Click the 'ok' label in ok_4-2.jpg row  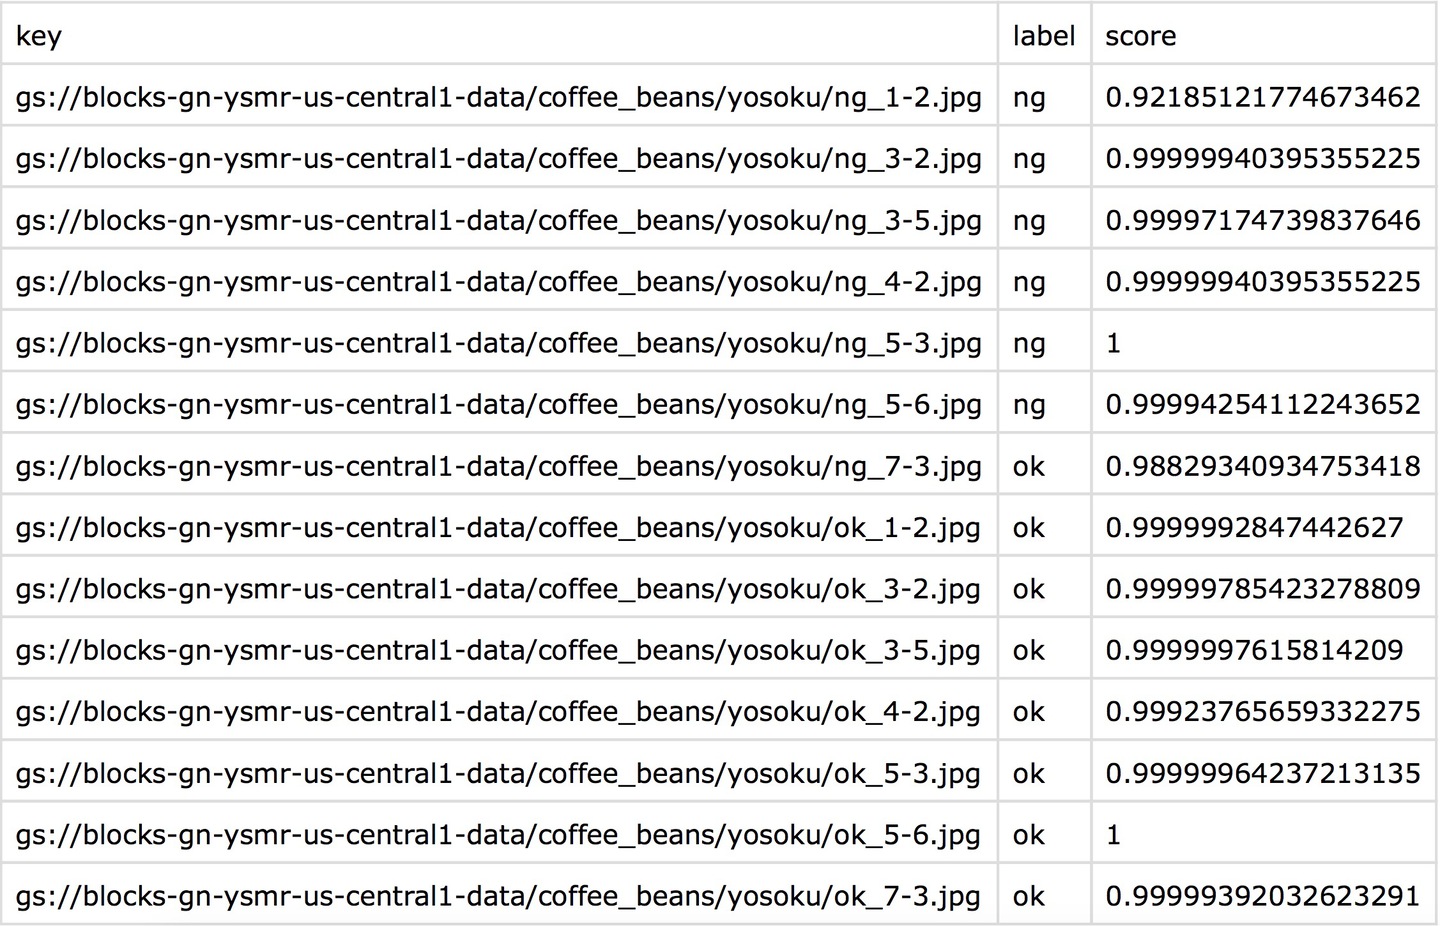[1029, 712]
